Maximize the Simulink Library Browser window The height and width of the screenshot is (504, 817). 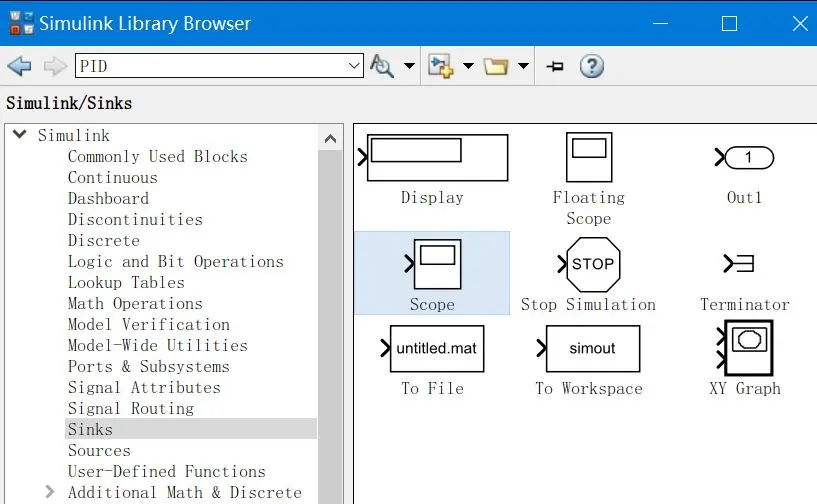click(729, 23)
